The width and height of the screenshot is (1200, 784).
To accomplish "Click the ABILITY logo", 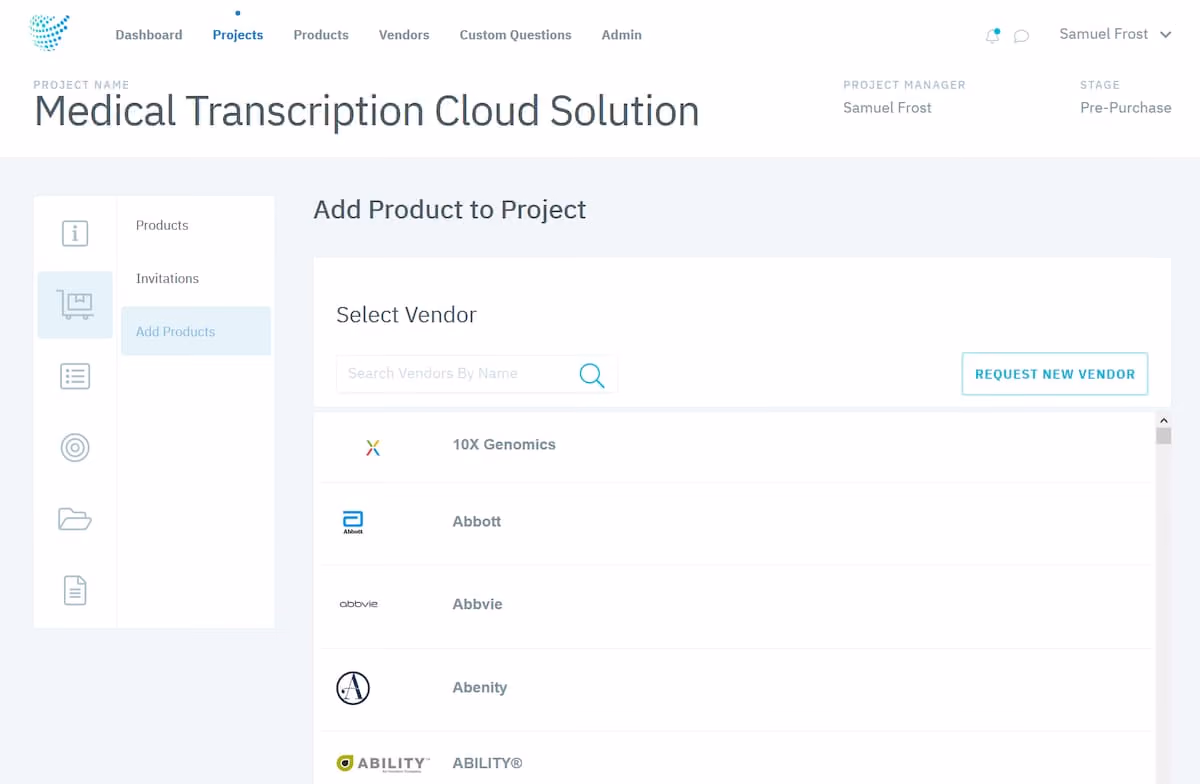I will [x=383, y=764].
